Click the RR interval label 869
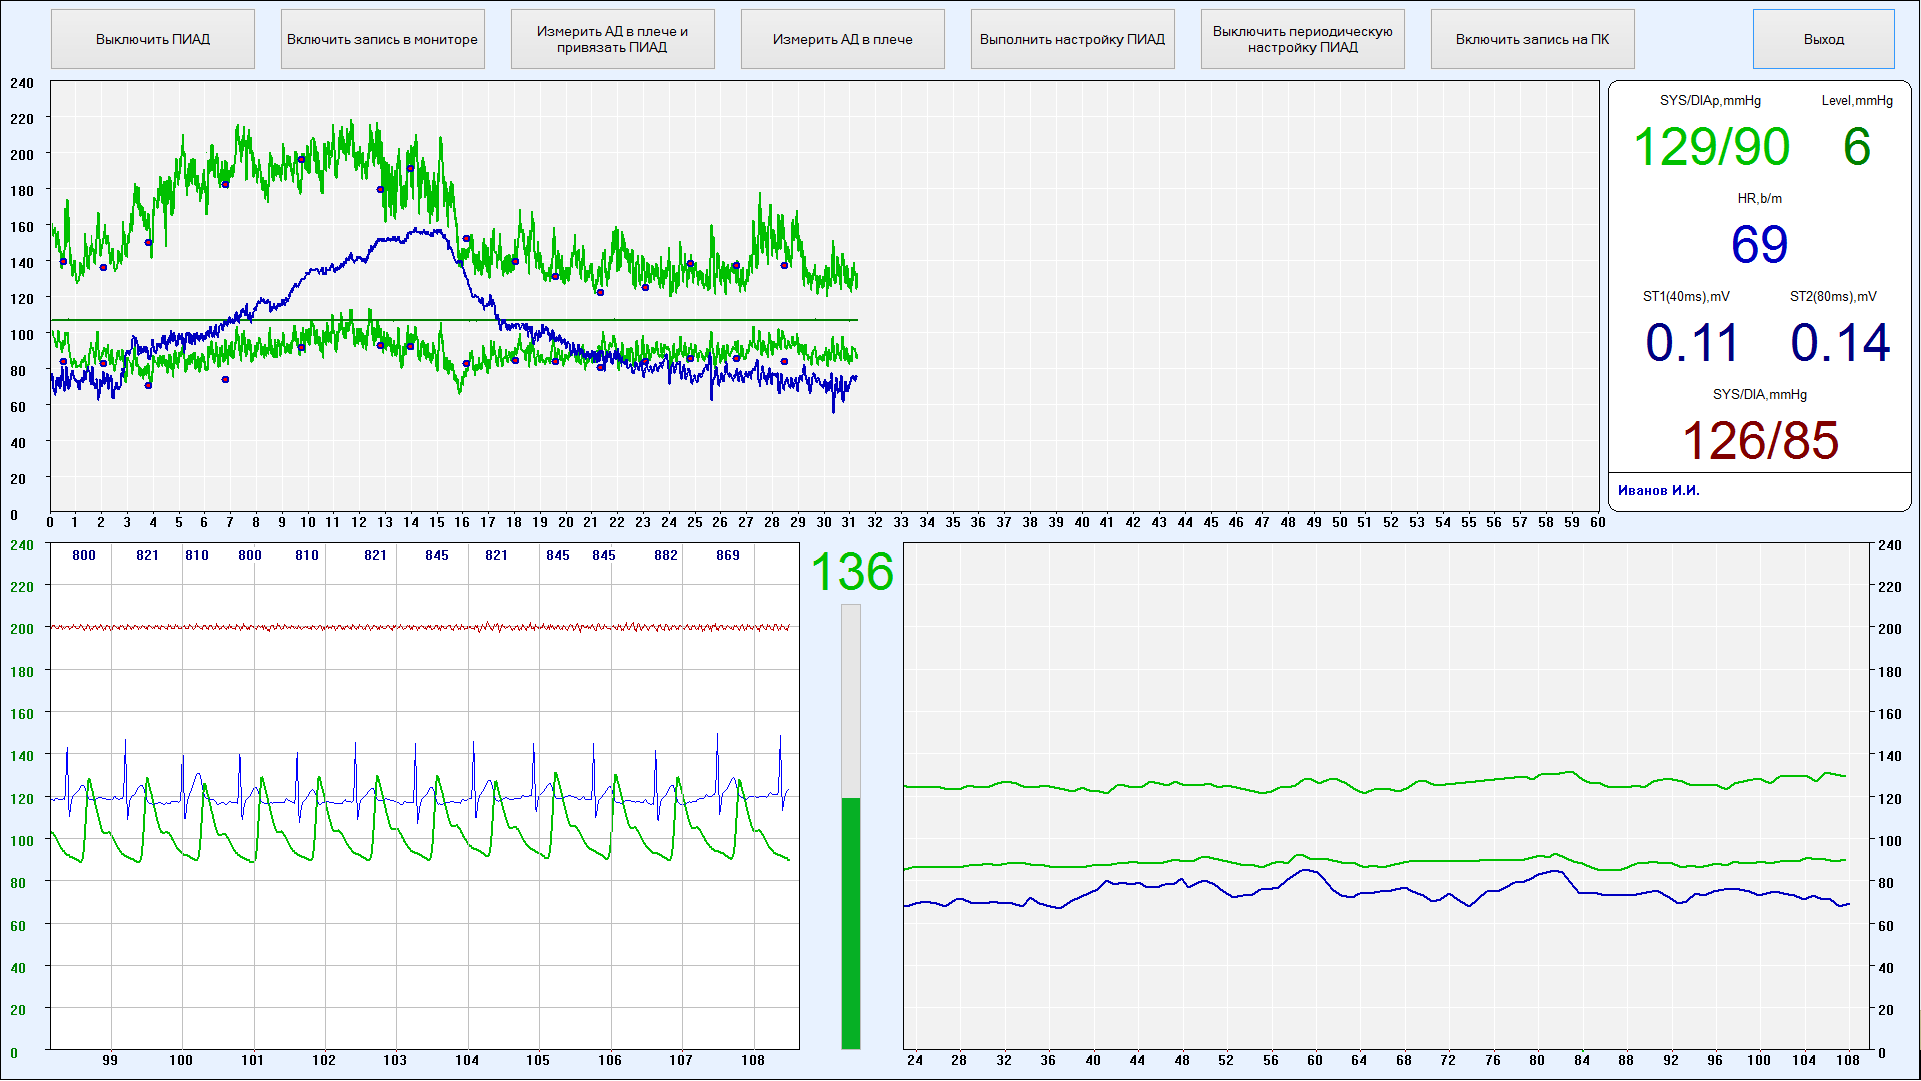The width and height of the screenshot is (1921, 1081). (x=728, y=555)
